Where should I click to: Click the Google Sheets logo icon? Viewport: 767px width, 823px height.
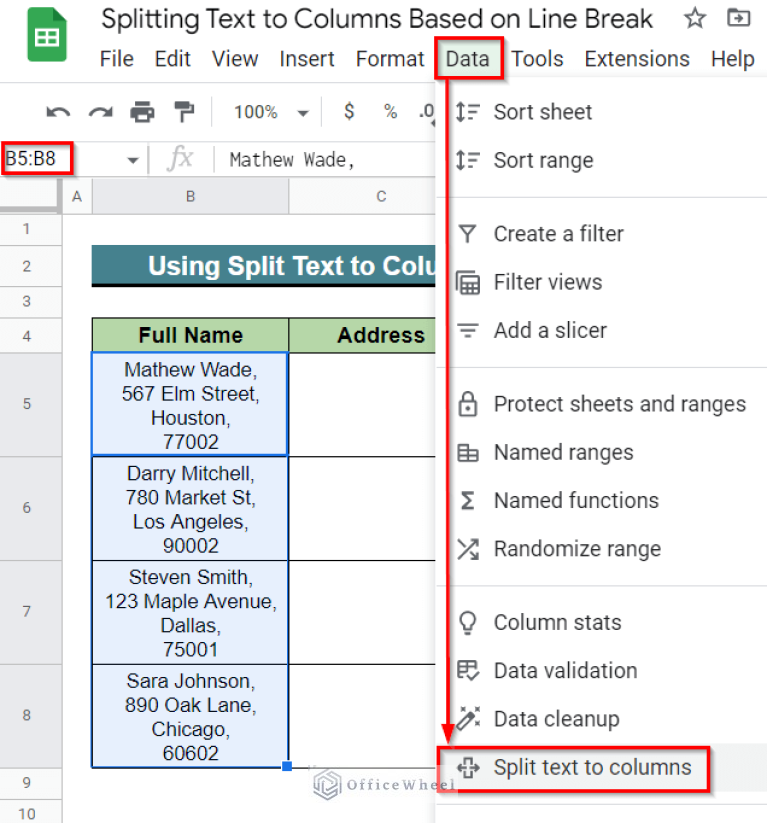coord(46,38)
